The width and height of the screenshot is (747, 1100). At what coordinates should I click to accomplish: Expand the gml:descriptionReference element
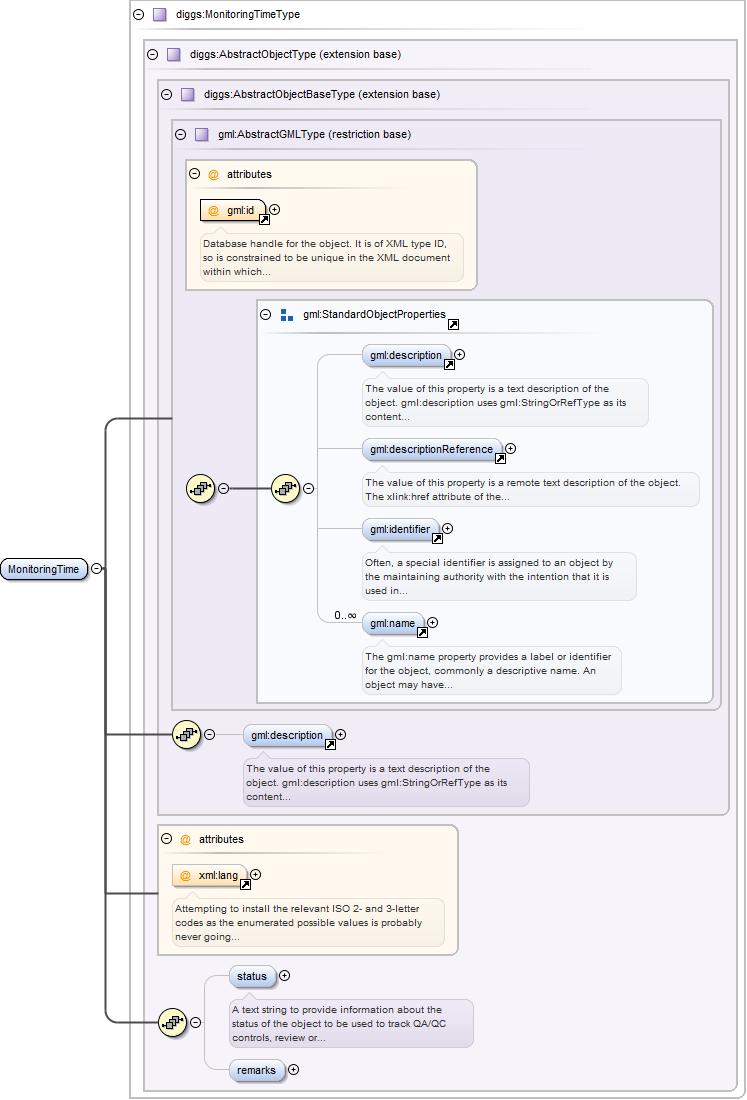pyautogui.click(x=510, y=449)
